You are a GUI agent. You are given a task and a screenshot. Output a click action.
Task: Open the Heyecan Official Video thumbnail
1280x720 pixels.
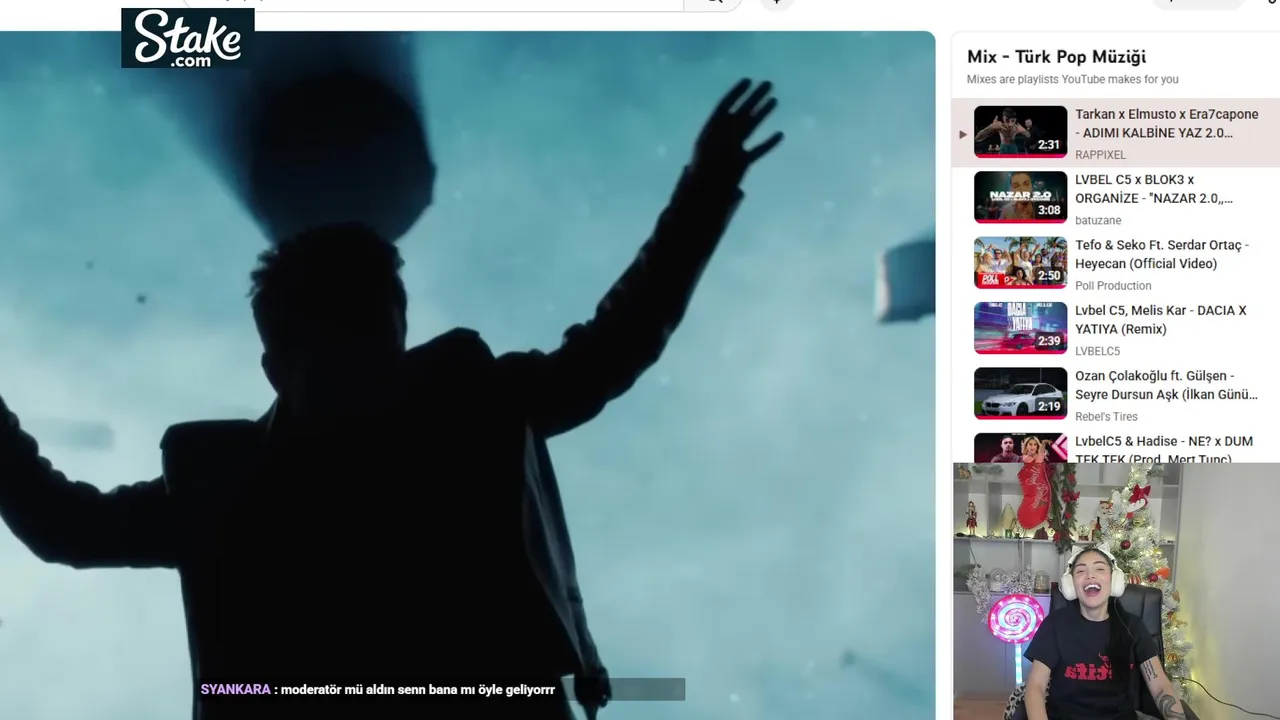1020,263
